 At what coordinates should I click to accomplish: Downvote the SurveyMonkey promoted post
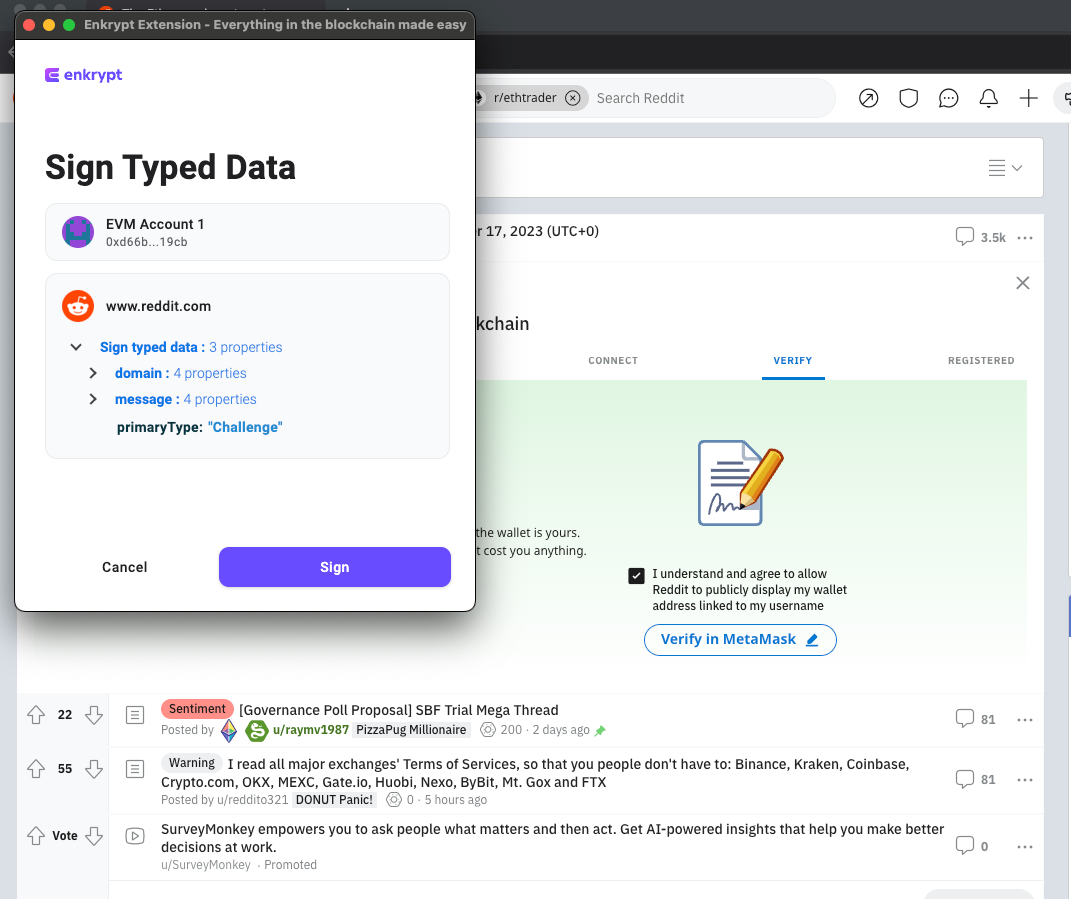point(94,836)
